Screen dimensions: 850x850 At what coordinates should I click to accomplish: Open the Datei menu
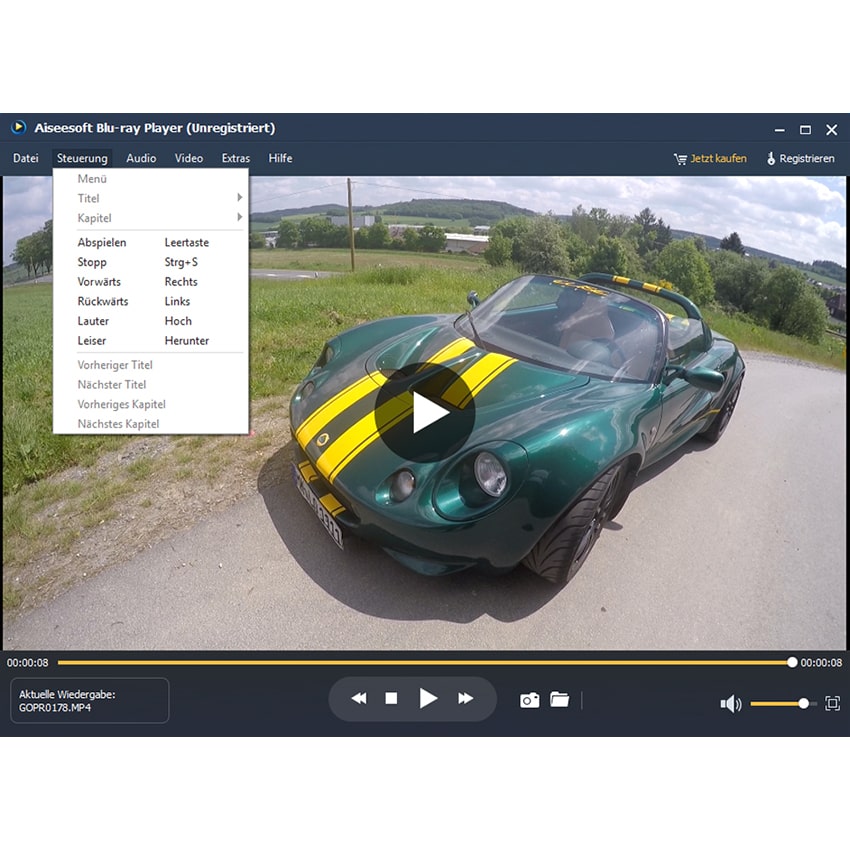coord(26,158)
